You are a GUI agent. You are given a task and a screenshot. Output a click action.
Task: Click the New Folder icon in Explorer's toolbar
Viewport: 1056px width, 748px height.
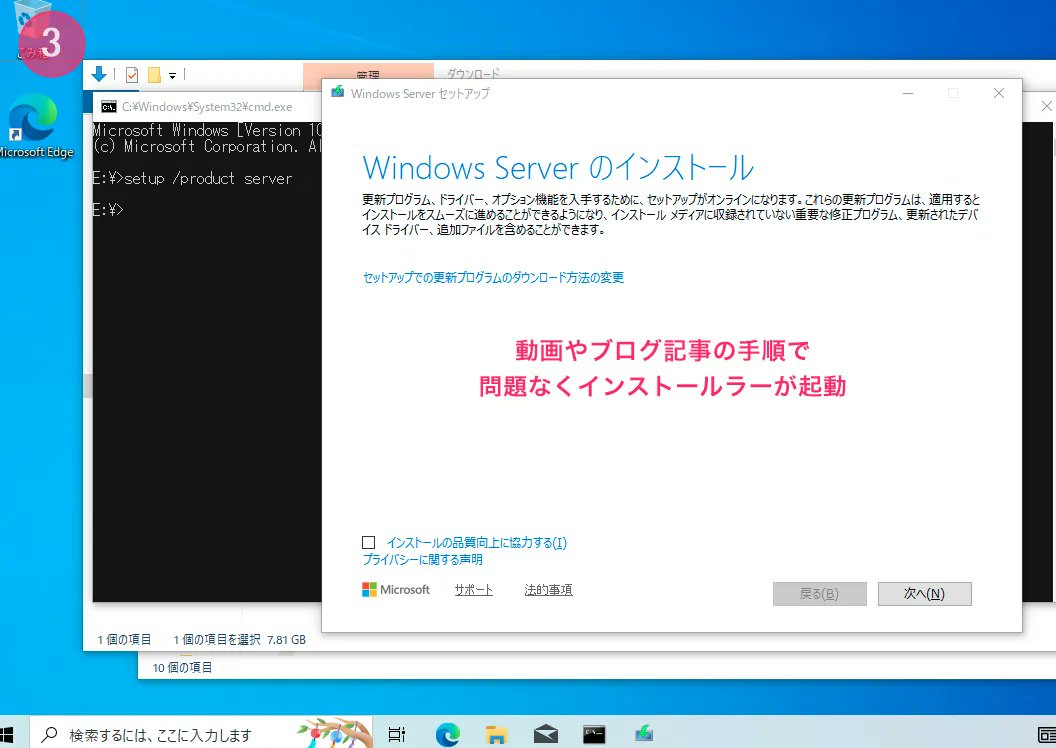[154, 75]
